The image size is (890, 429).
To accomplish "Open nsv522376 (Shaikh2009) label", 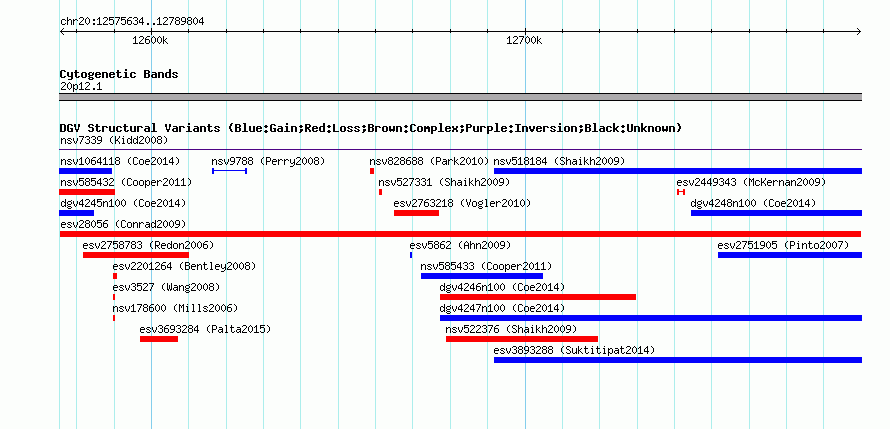I will point(511,329).
